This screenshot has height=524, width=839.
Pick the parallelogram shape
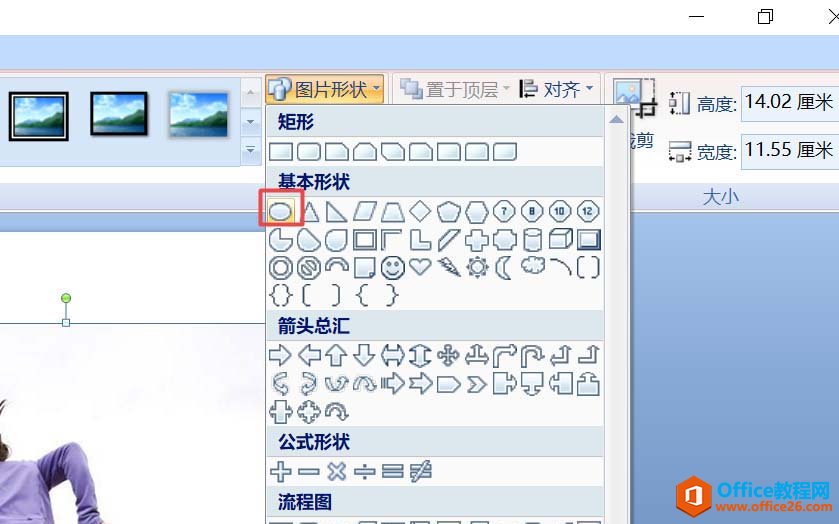point(364,211)
